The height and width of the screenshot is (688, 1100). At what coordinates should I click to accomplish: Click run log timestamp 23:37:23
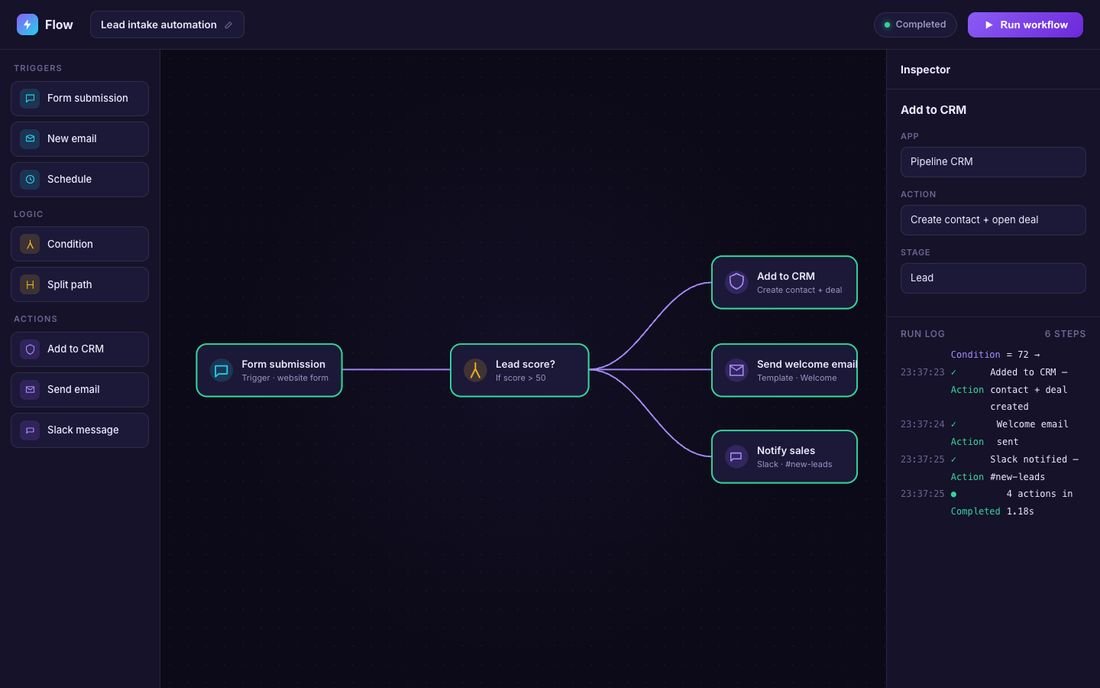click(922, 372)
